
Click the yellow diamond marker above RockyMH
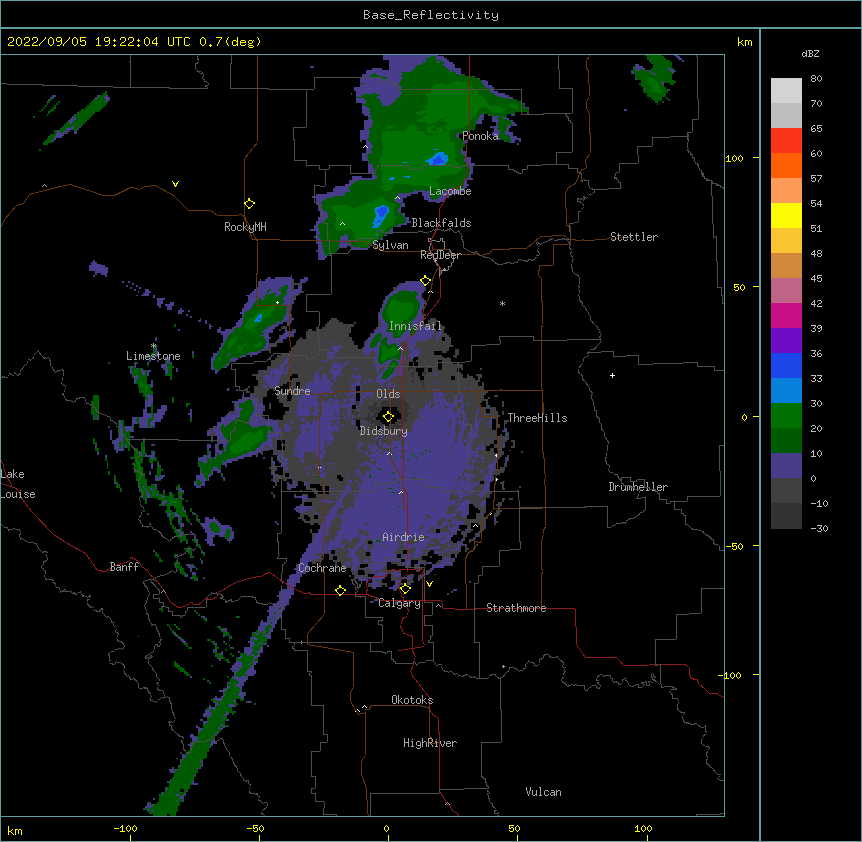click(249, 204)
